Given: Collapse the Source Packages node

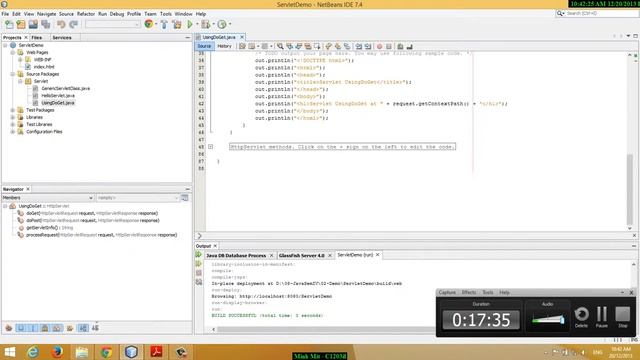Looking at the screenshot, I should (x=13, y=74).
